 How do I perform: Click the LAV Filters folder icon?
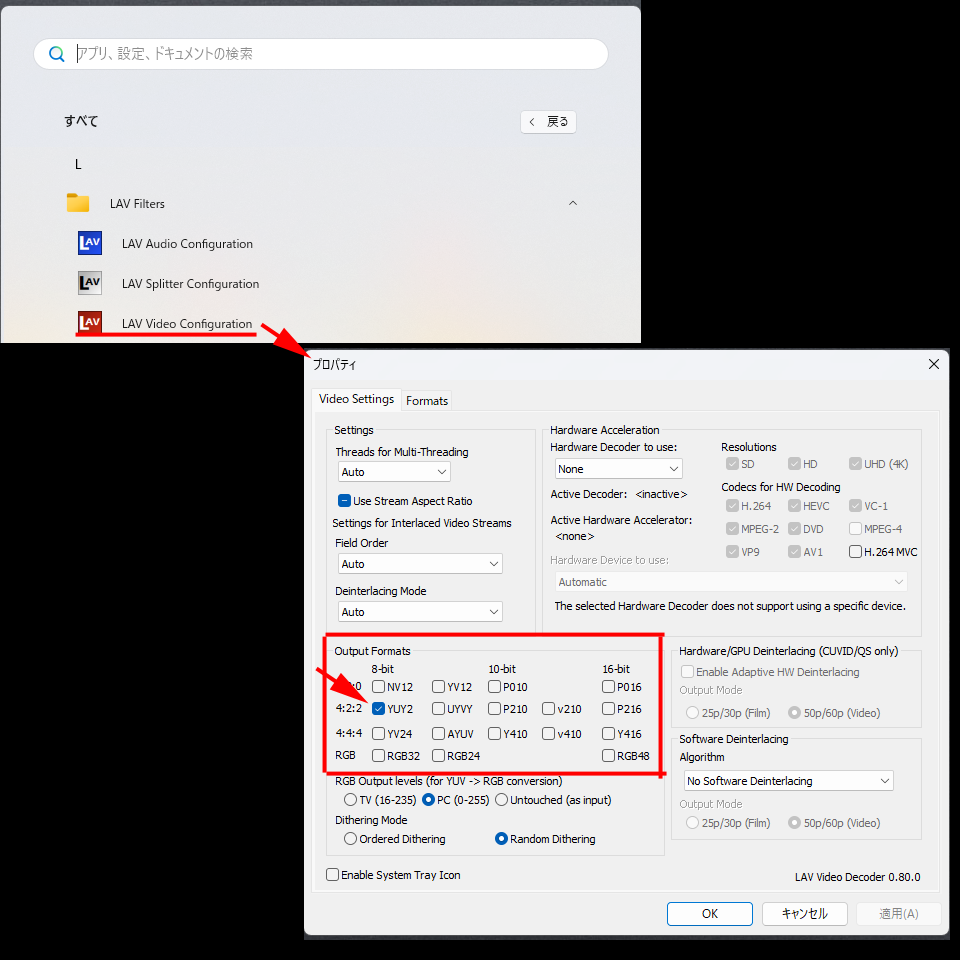[78, 203]
